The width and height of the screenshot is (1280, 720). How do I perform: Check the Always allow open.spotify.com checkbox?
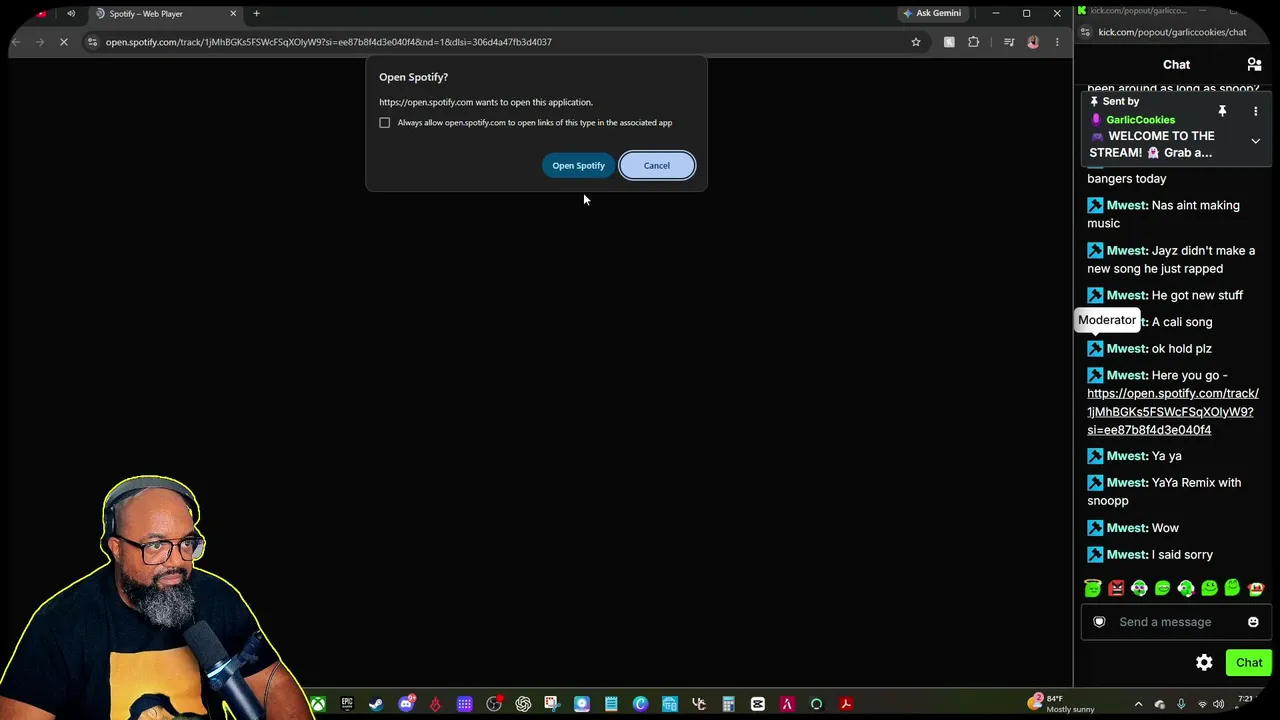[x=385, y=123]
